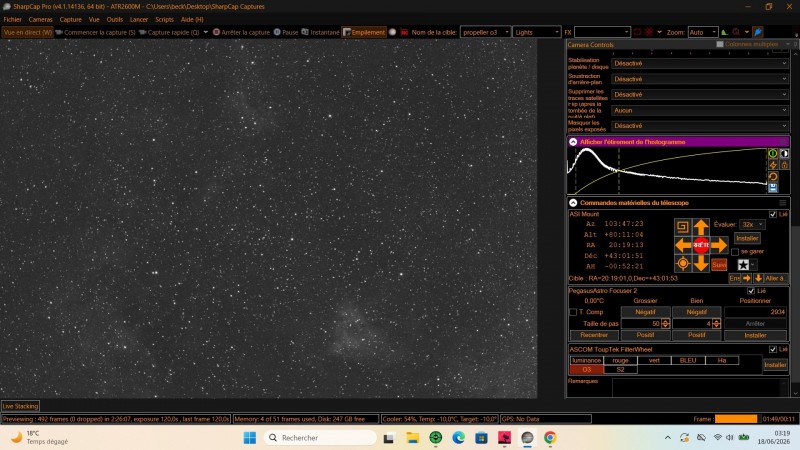Launch Google Chrome from the taskbar
This screenshot has height=450, width=800.
click(x=550, y=437)
